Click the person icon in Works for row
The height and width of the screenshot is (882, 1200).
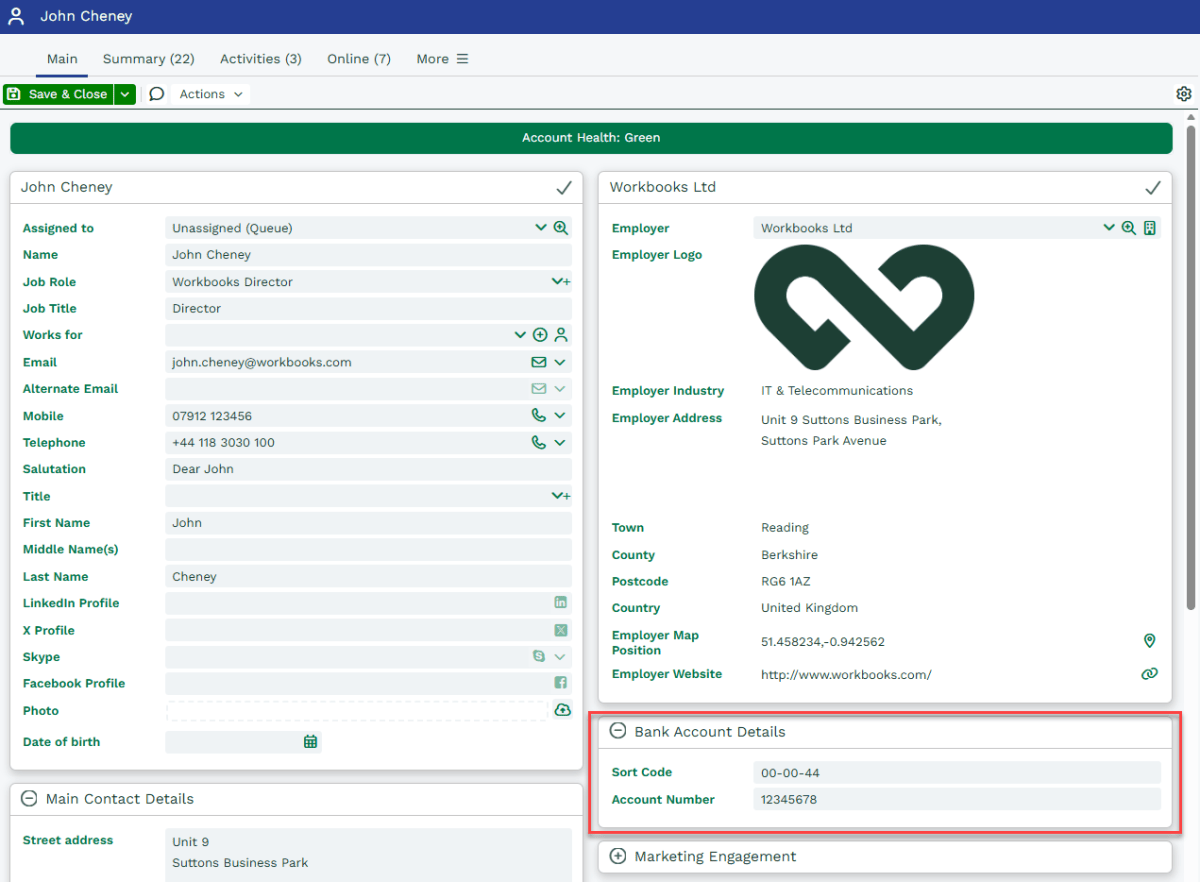coord(561,335)
